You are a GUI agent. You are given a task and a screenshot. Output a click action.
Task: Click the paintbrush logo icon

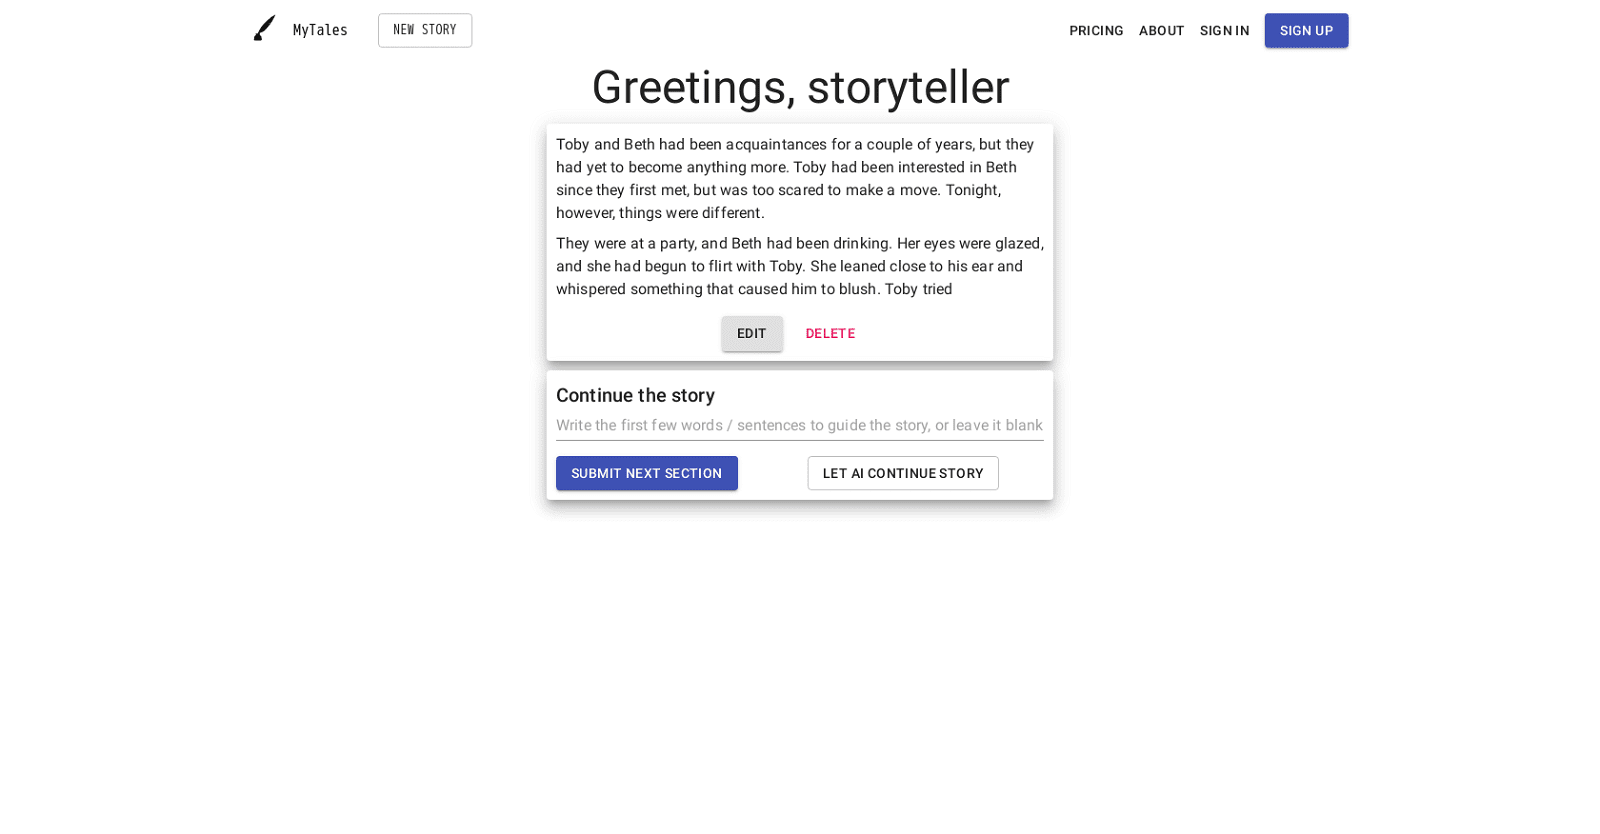(x=264, y=28)
